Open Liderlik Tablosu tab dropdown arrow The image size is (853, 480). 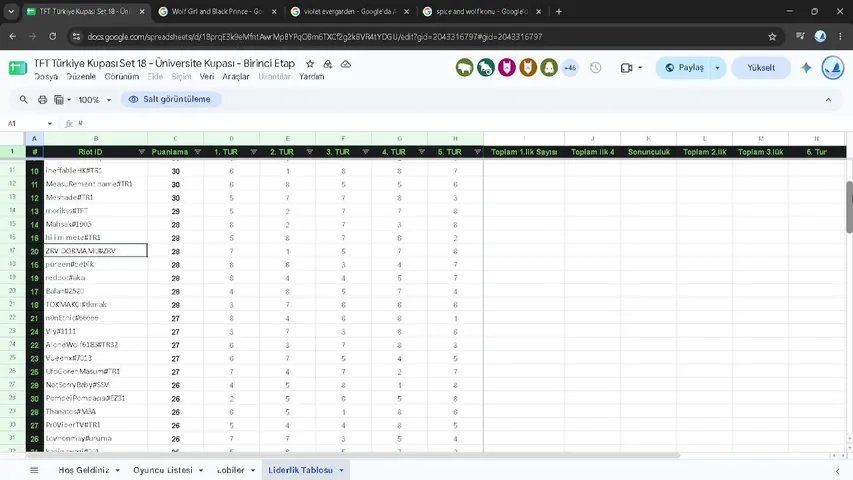(x=342, y=470)
